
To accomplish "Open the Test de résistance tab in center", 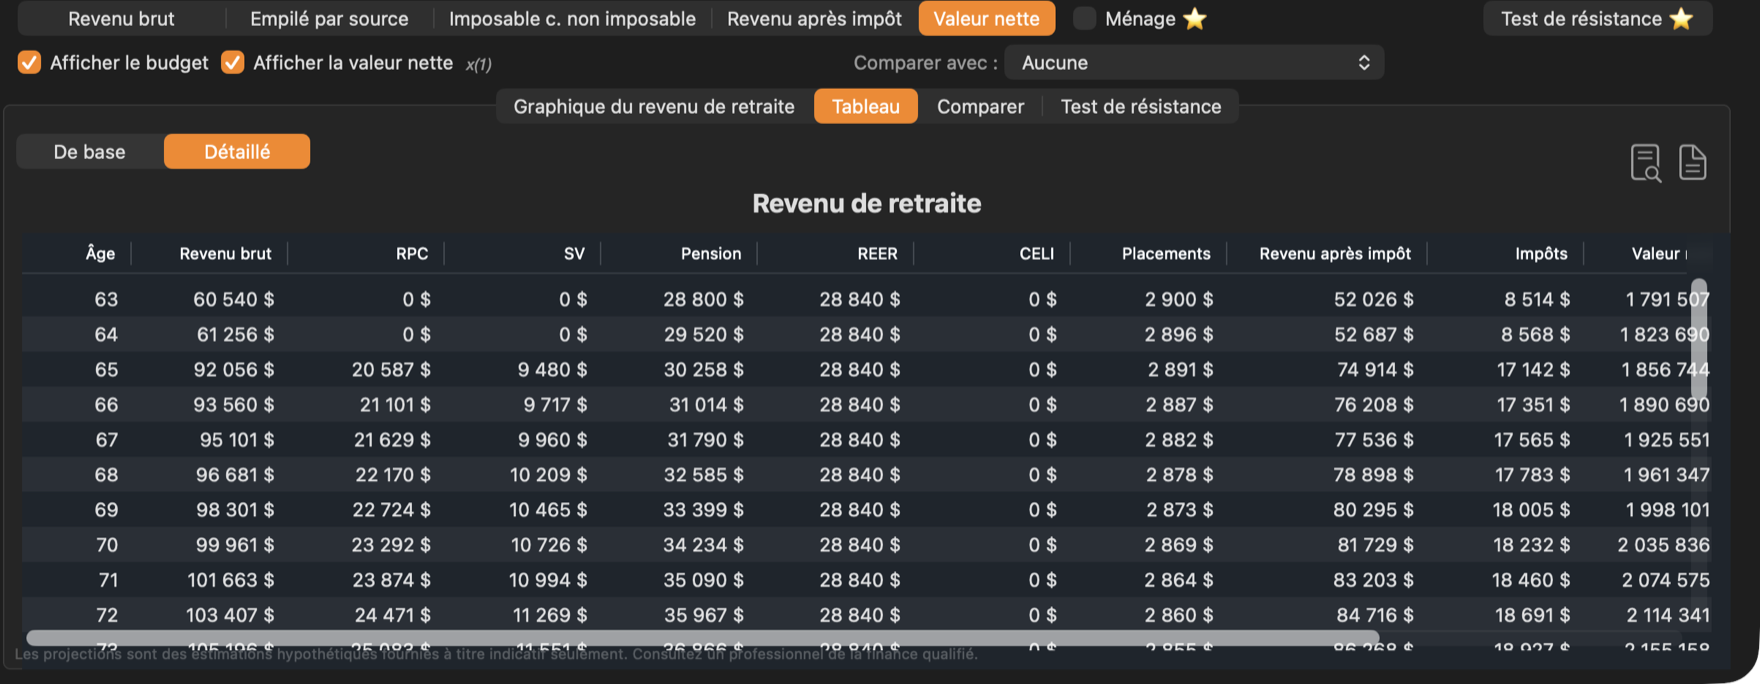I will (1141, 106).
